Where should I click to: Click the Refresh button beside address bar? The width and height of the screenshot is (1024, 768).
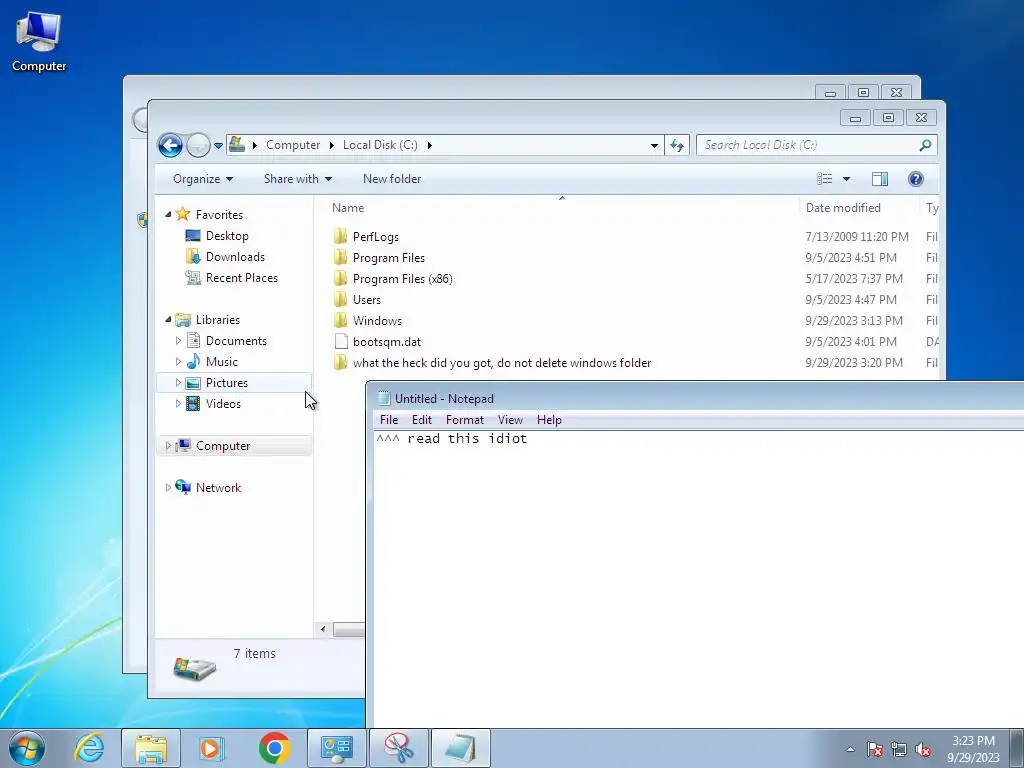point(677,145)
